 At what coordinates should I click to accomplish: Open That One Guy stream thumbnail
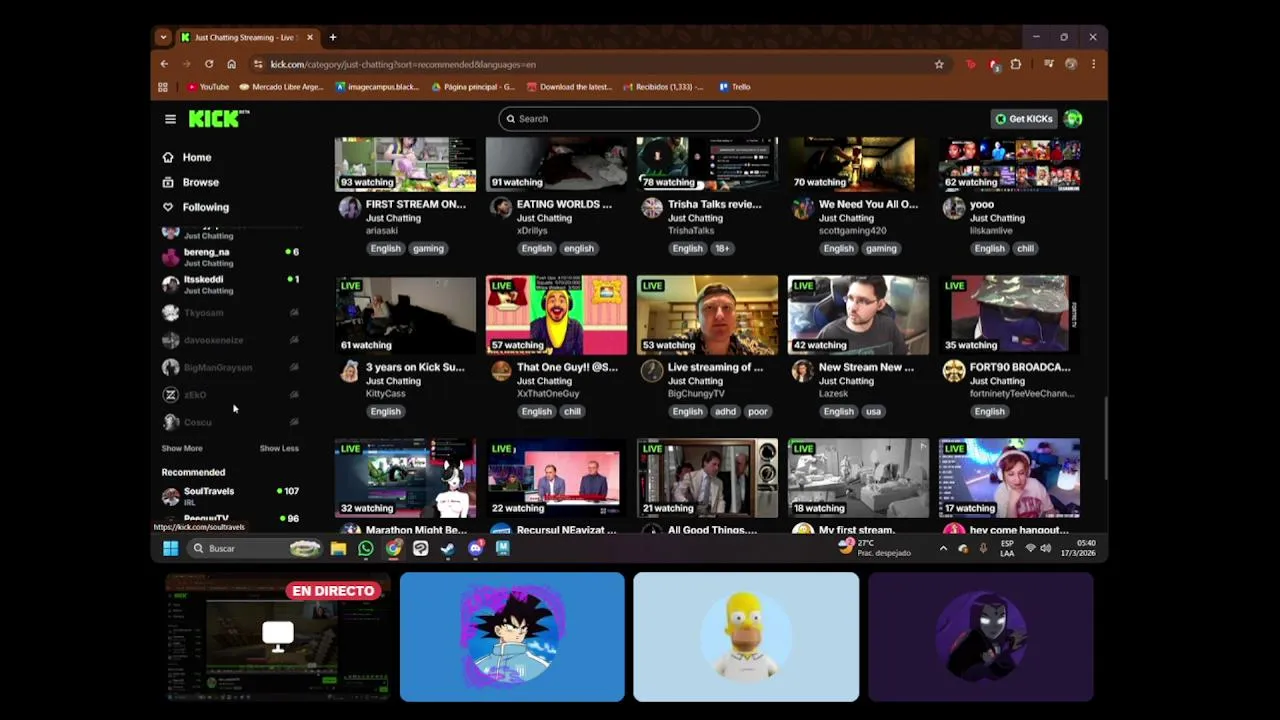pos(556,315)
